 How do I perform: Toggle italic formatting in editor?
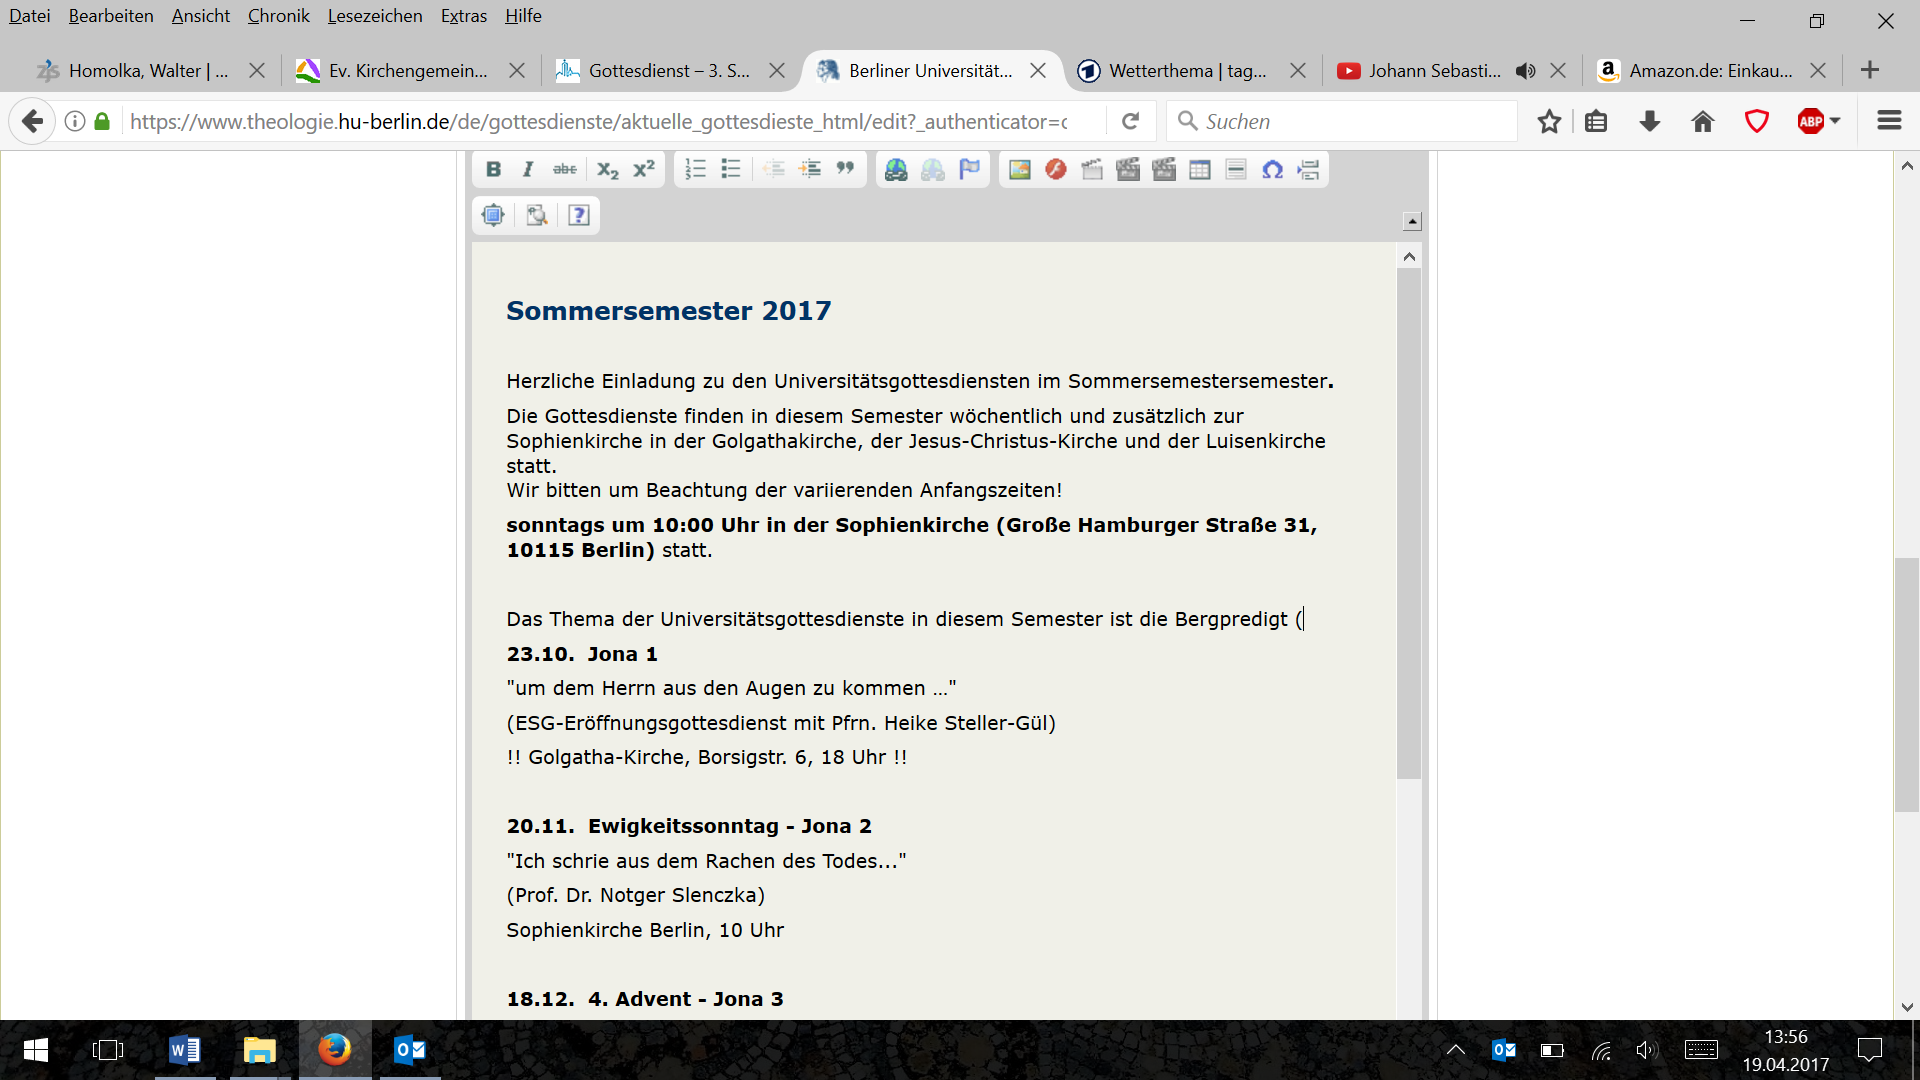click(x=528, y=169)
